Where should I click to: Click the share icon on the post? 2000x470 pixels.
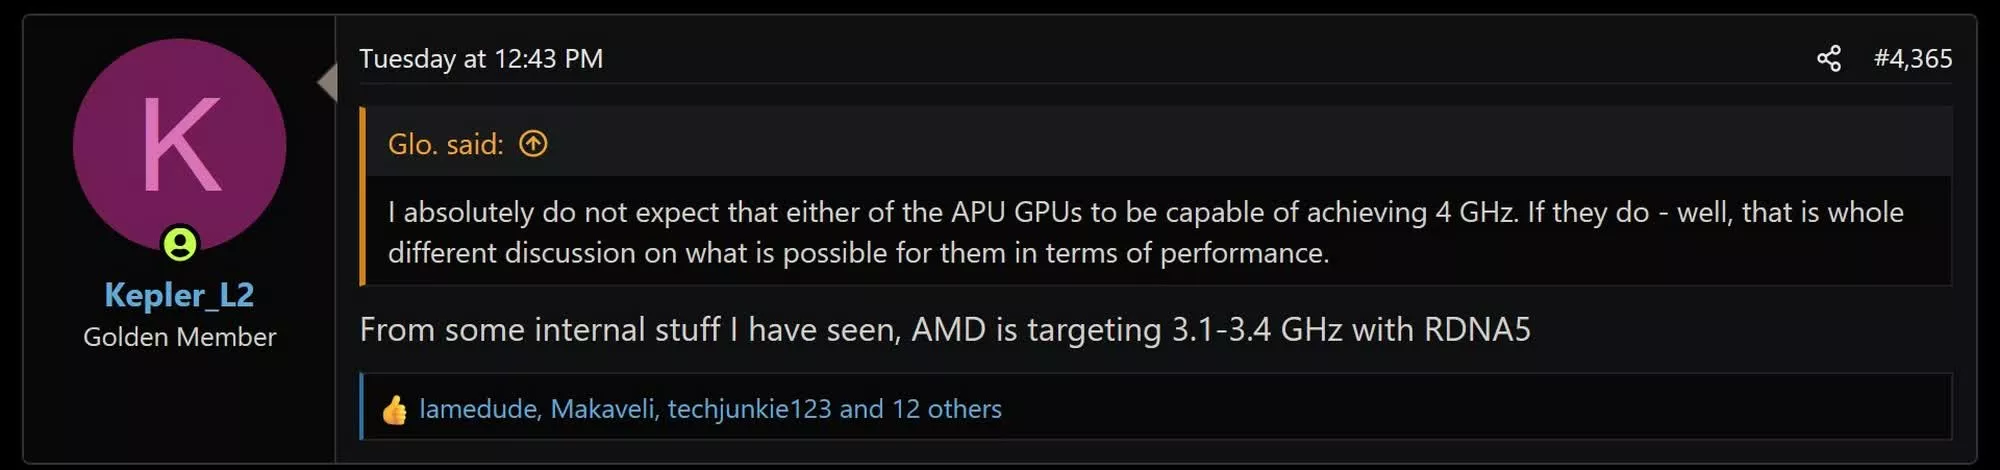[1828, 59]
